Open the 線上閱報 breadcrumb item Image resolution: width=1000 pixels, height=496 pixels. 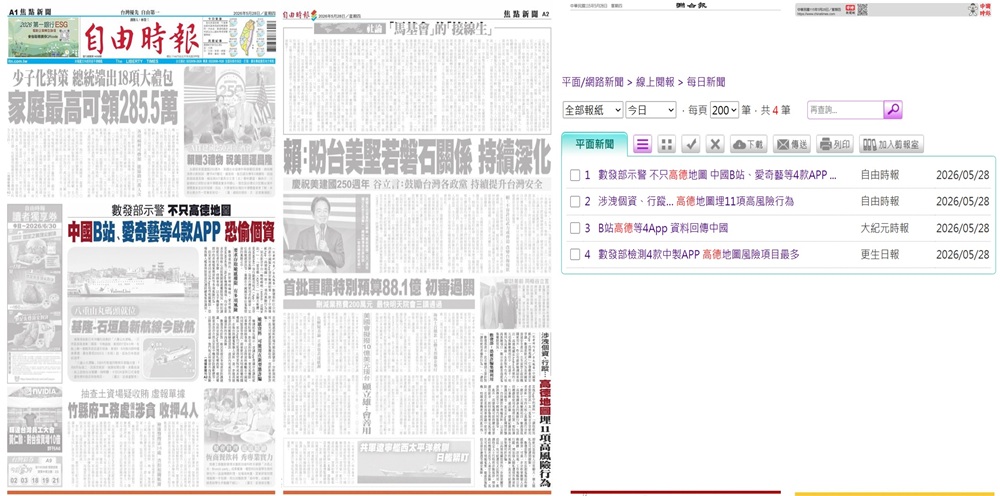(x=655, y=82)
